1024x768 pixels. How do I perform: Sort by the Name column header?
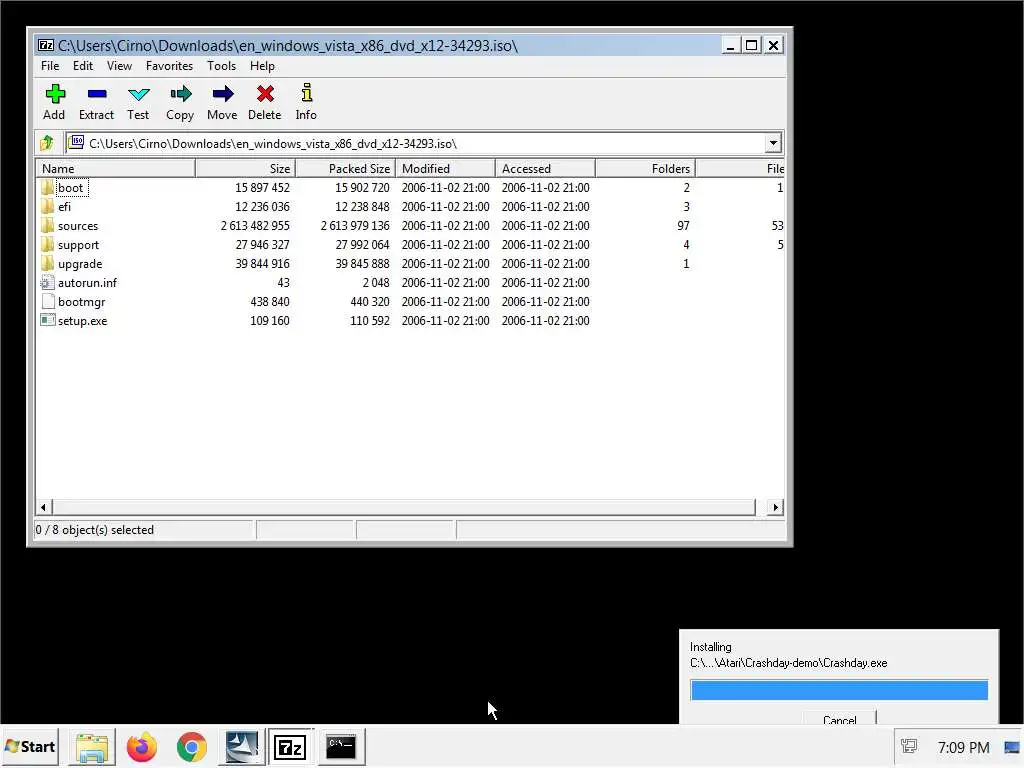(116, 168)
